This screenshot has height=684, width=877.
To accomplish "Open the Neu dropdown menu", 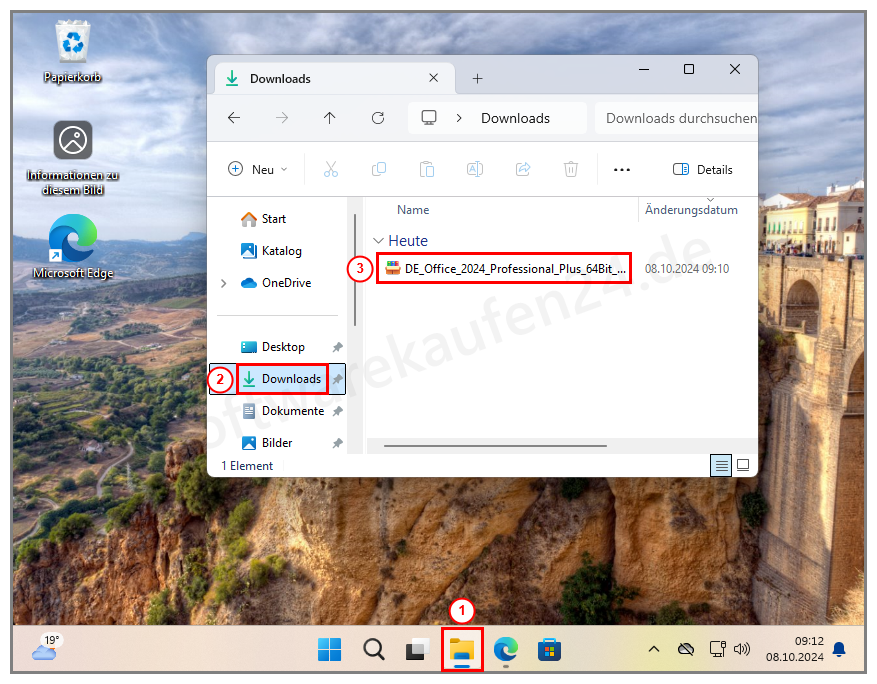I will click(258, 169).
